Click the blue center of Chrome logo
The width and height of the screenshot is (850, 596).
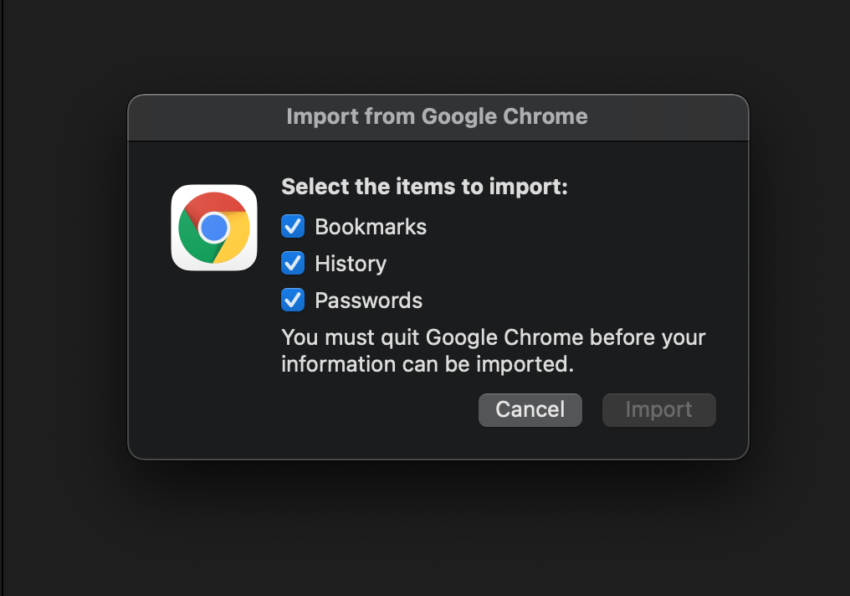click(214, 229)
